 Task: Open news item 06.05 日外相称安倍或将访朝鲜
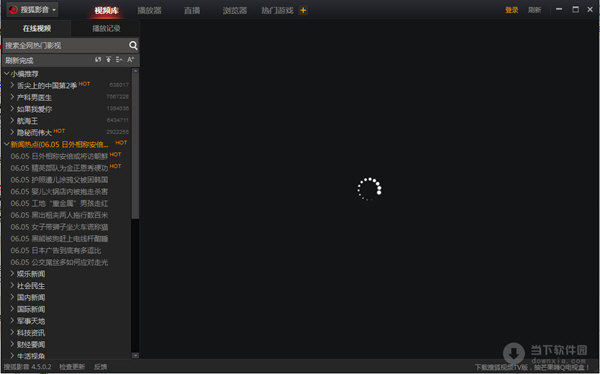[59, 156]
